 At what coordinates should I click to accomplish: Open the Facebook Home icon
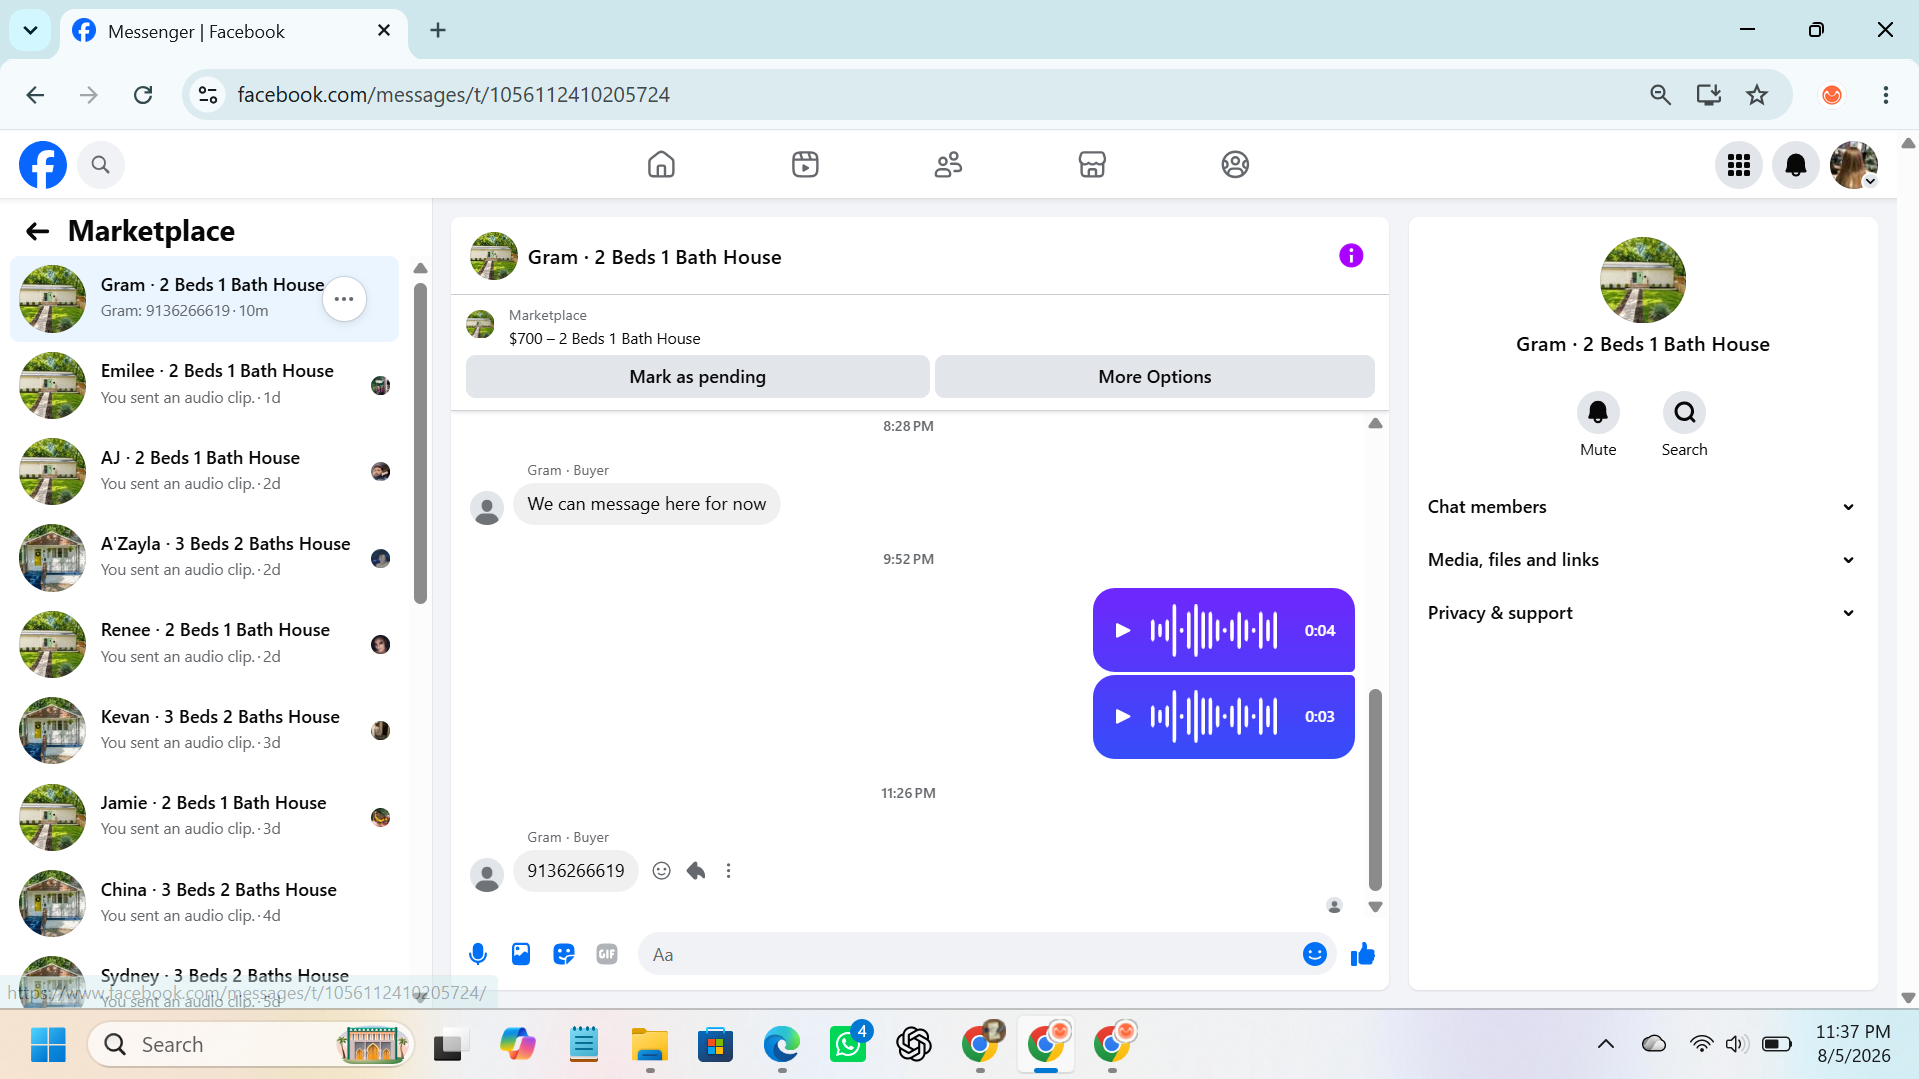(x=661, y=164)
